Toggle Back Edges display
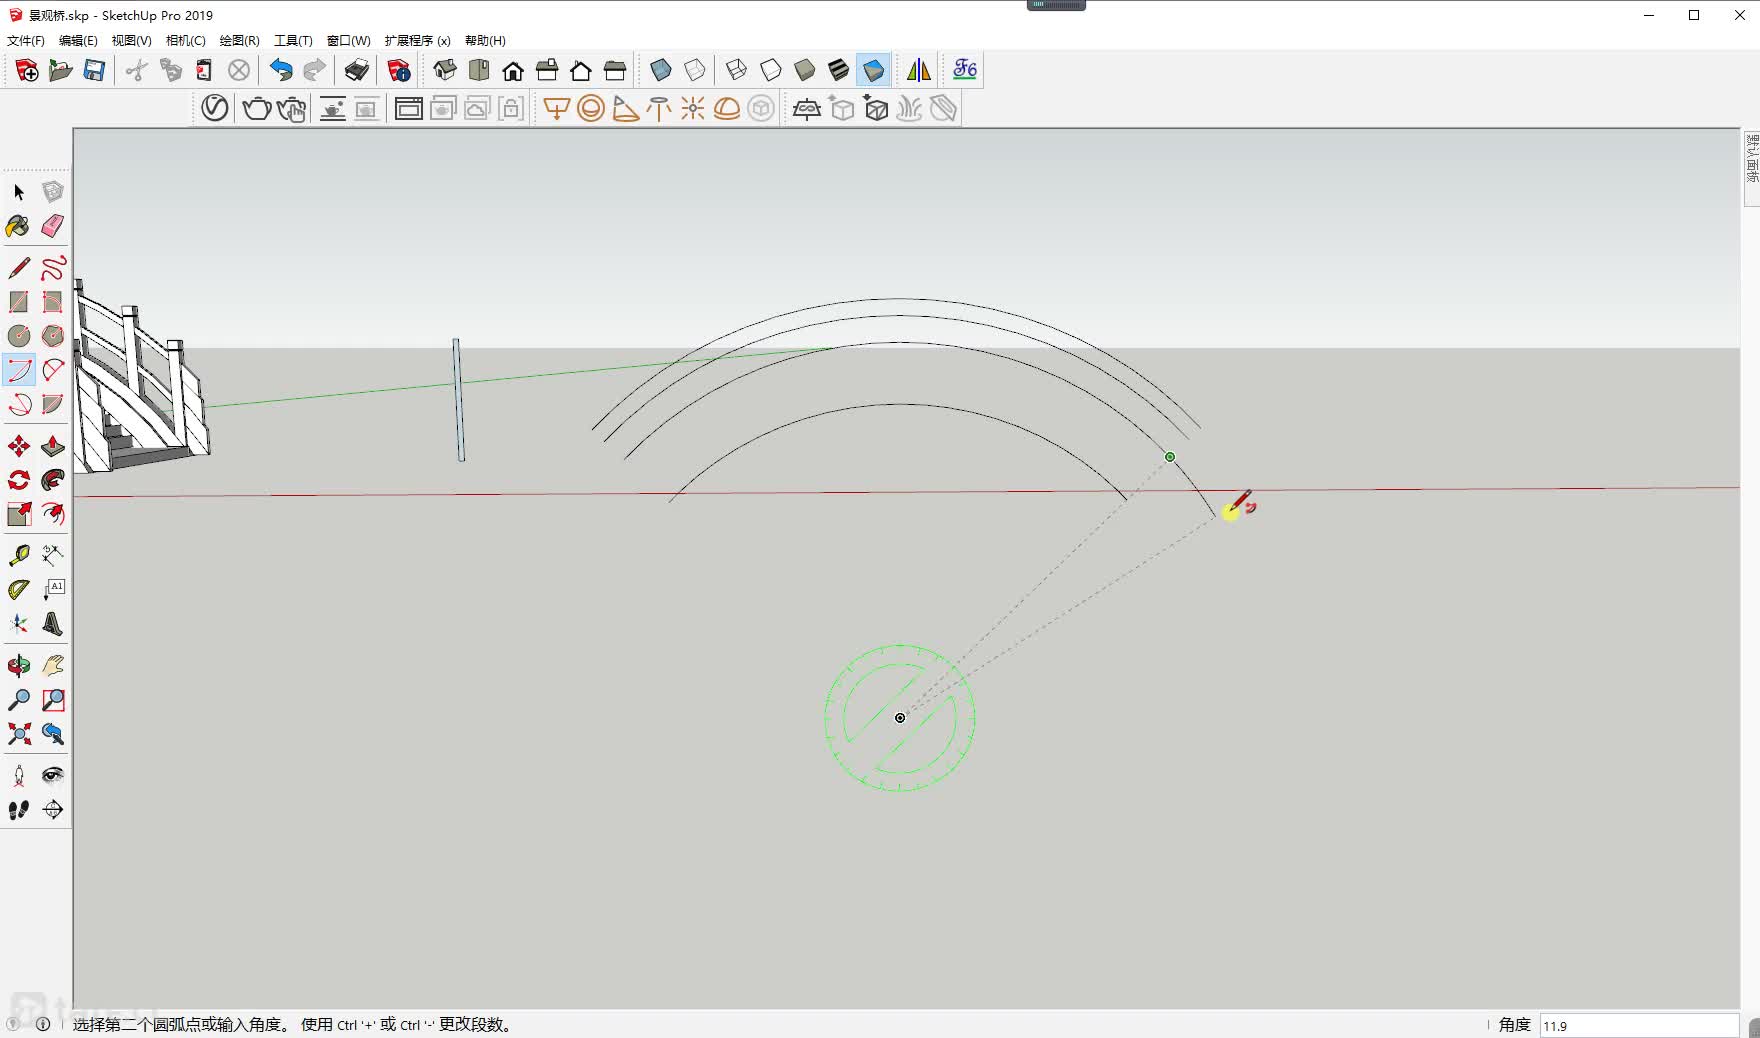Image resolution: width=1760 pixels, height=1038 pixels. 695,70
